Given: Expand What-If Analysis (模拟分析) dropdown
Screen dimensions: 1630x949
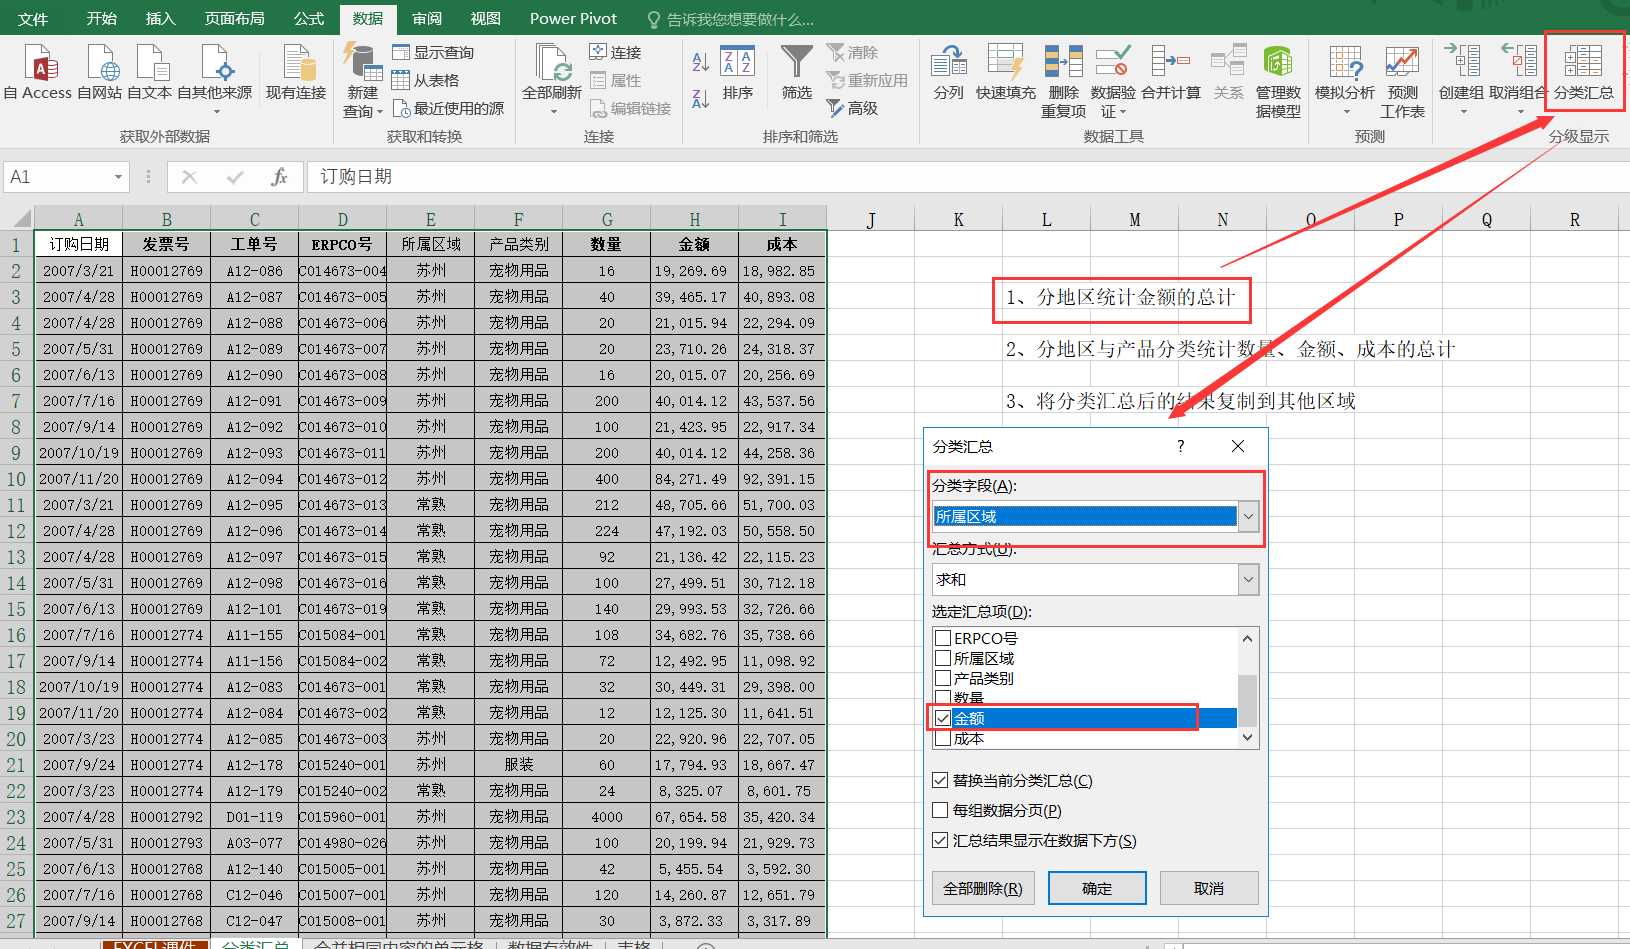Looking at the screenshot, I should pos(1346,111).
